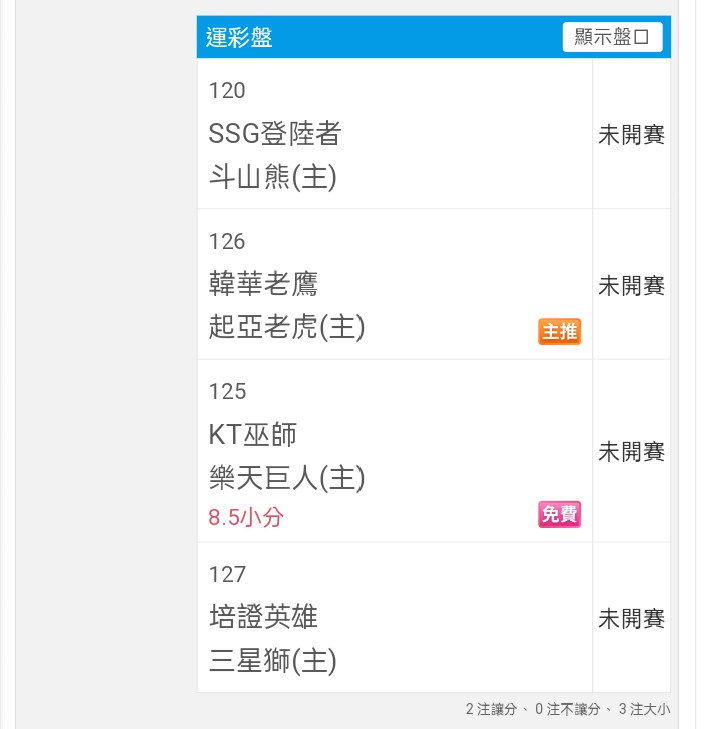Select KT巫師 in game 125

click(x=252, y=435)
